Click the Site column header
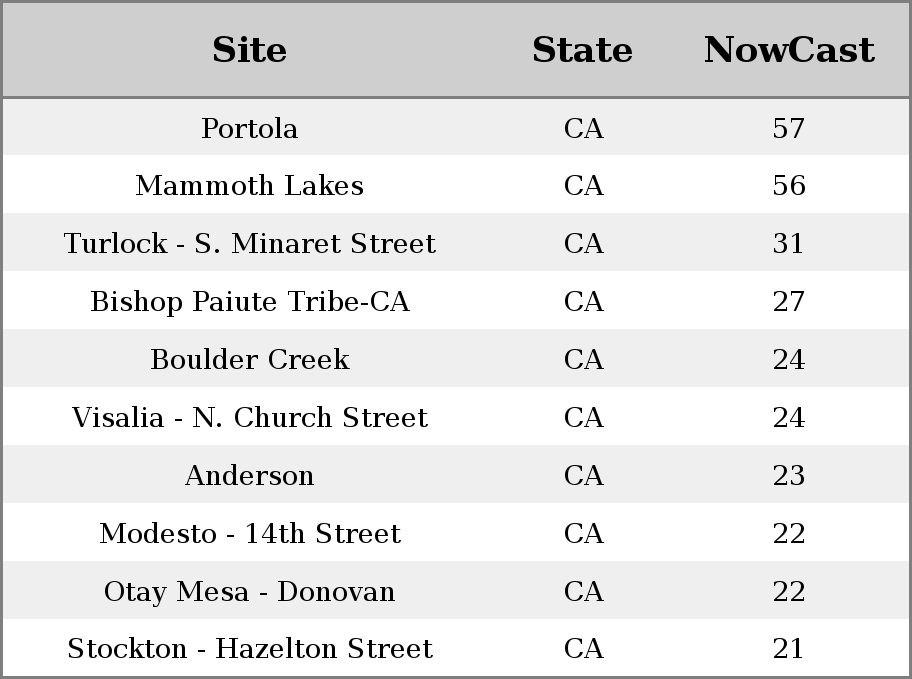Viewport: 912px width, 679px height. click(250, 49)
